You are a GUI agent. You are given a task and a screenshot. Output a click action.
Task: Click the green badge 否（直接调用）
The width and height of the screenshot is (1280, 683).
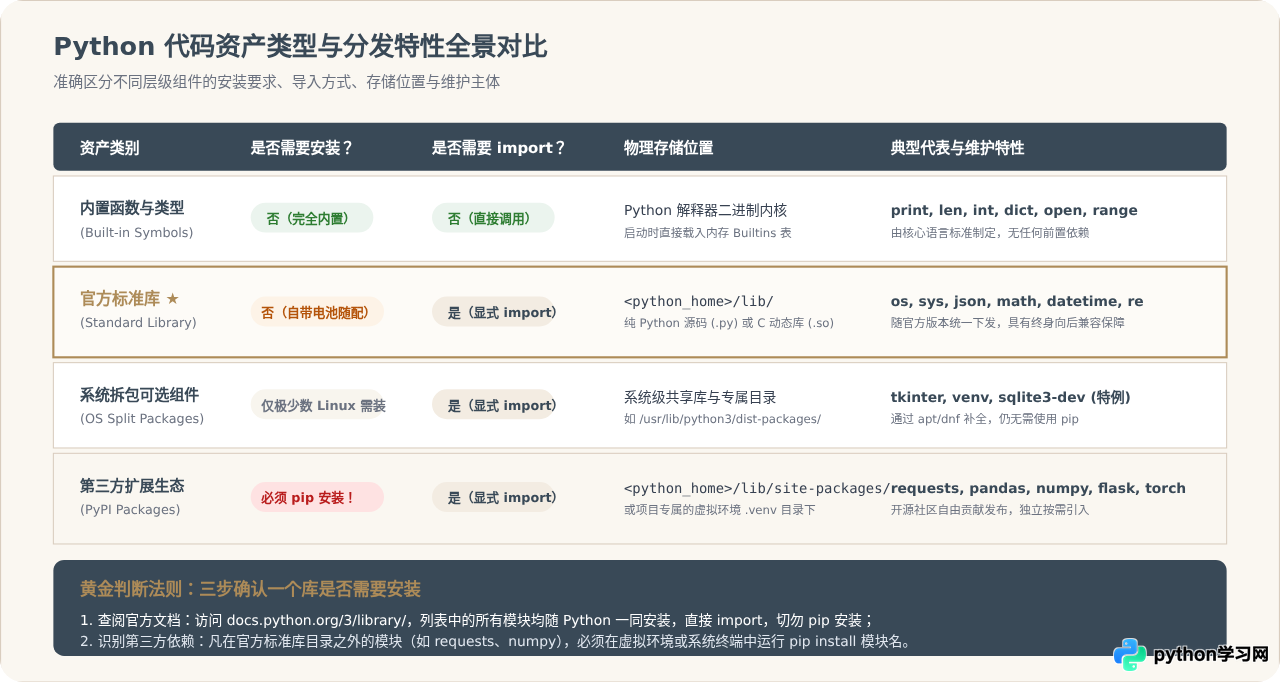click(493, 218)
